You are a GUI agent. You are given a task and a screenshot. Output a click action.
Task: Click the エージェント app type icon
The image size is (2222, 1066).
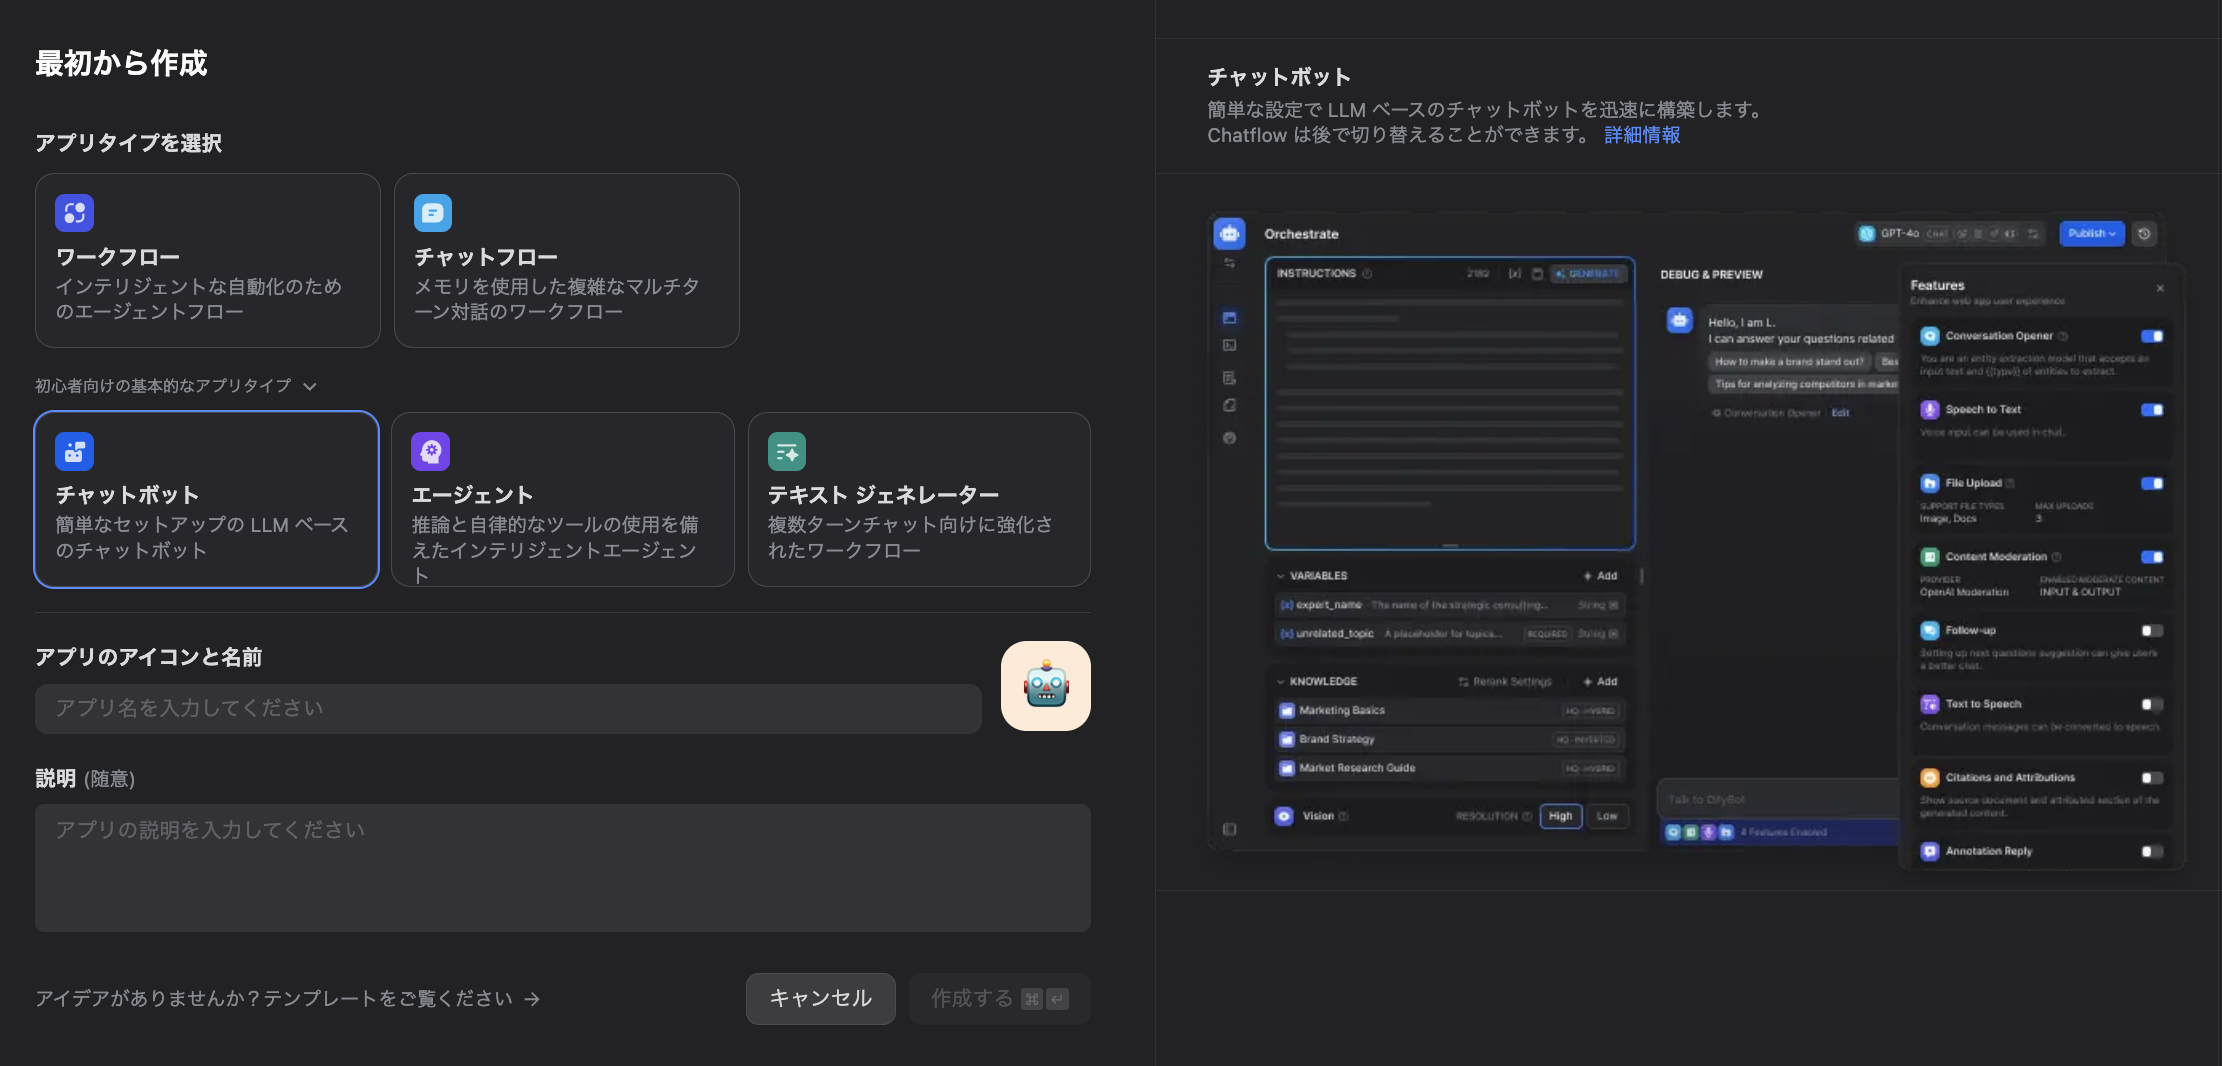[x=431, y=451]
